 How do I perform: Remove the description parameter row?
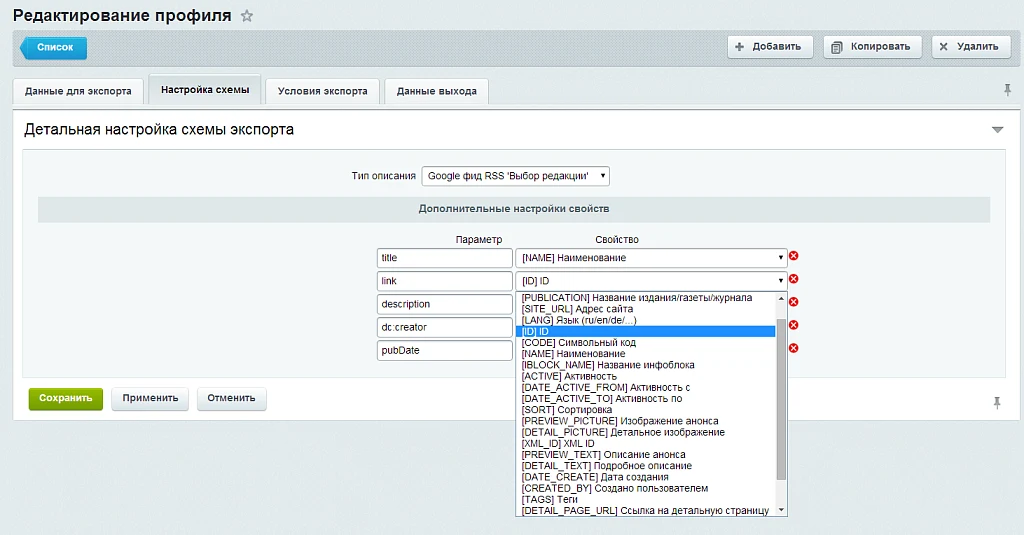(793, 302)
